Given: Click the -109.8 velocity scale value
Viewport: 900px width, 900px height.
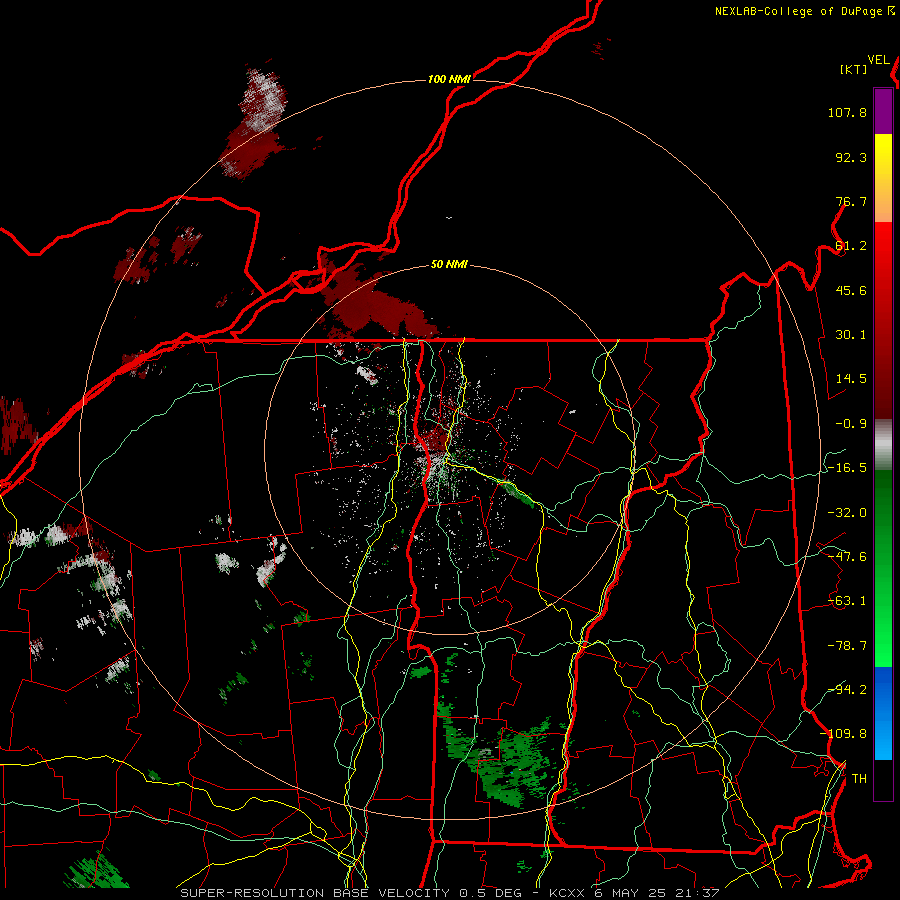Looking at the screenshot, I should 843,734.
